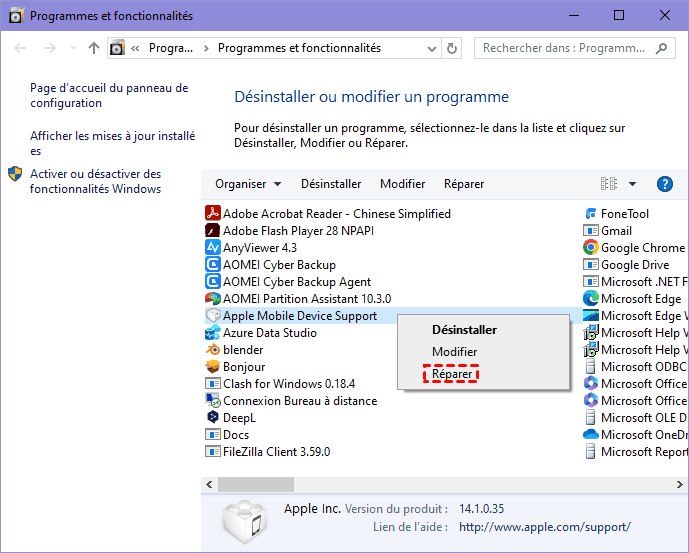Screen dimensions: 689x553
Task: Open Activer ou désactiver des fonctionnalités Windows
Action: 95,181
